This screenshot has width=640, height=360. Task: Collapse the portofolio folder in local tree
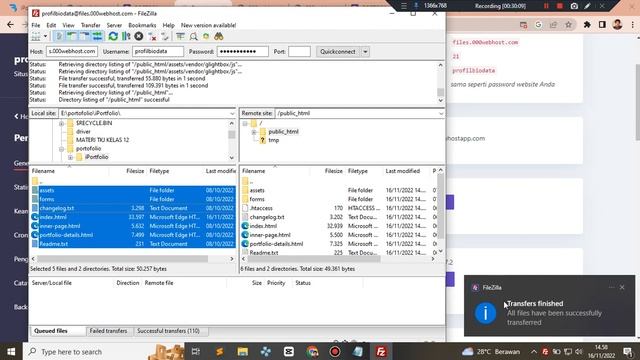pyautogui.click(x=62, y=149)
